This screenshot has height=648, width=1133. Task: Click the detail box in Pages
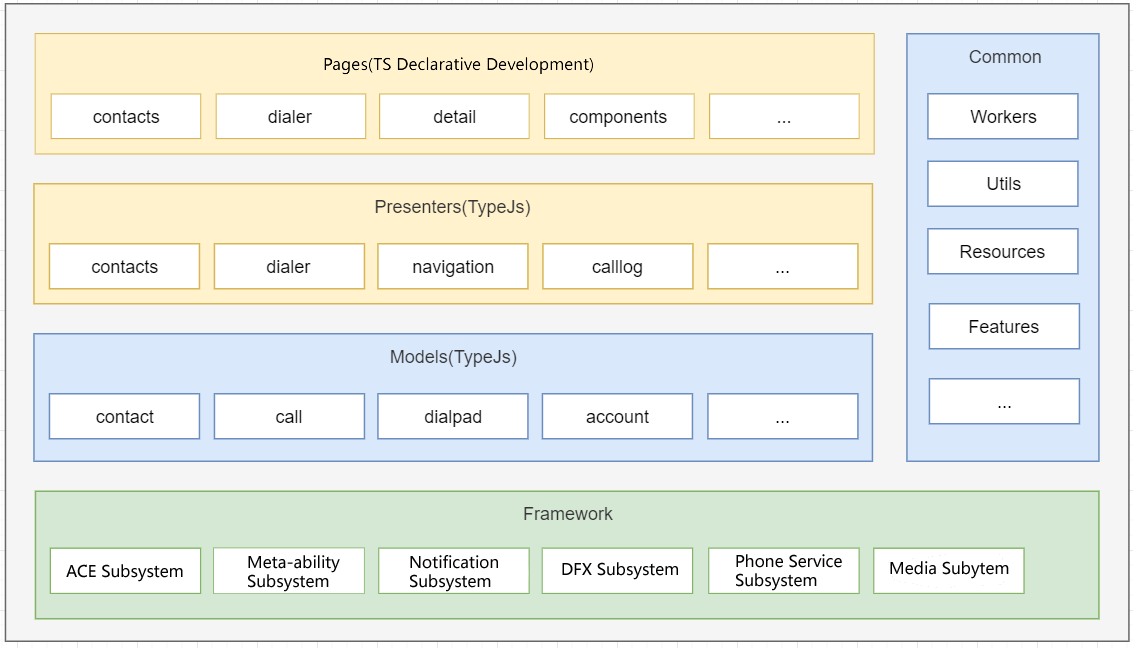pos(454,117)
